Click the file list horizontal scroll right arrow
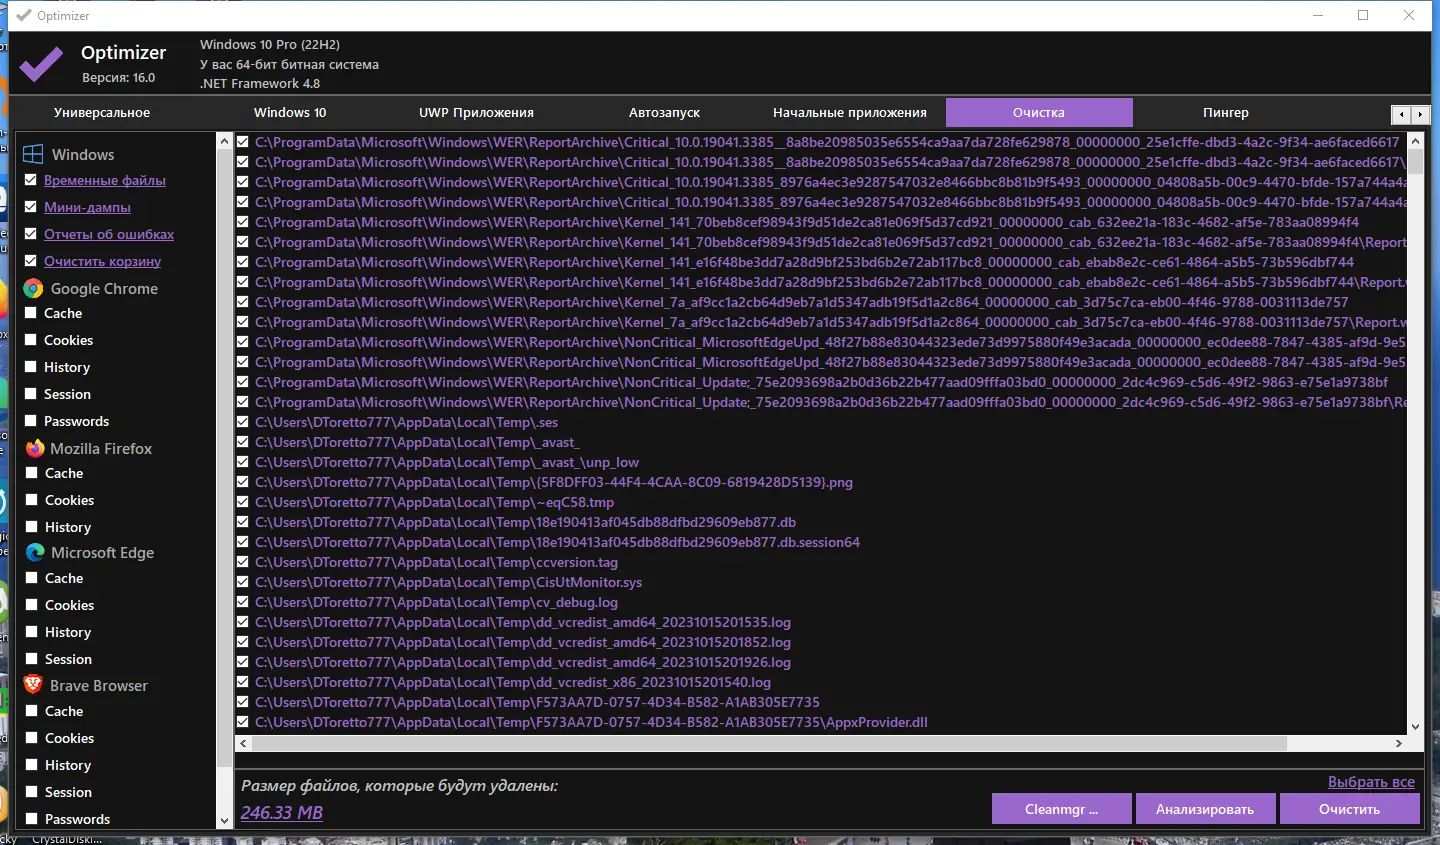 coord(1399,743)
